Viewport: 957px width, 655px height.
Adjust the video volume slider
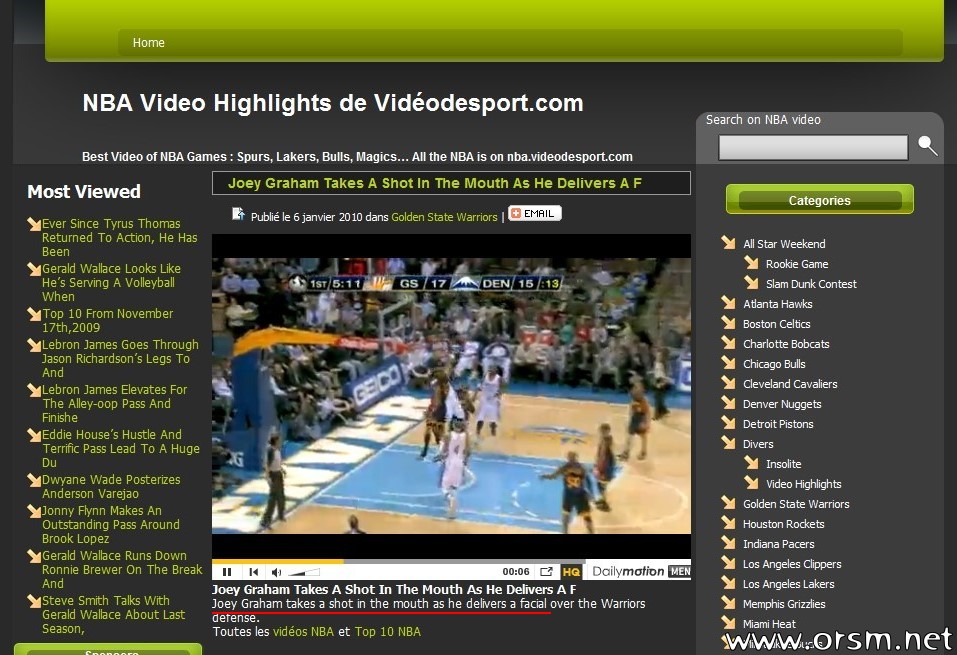point(304,572)
